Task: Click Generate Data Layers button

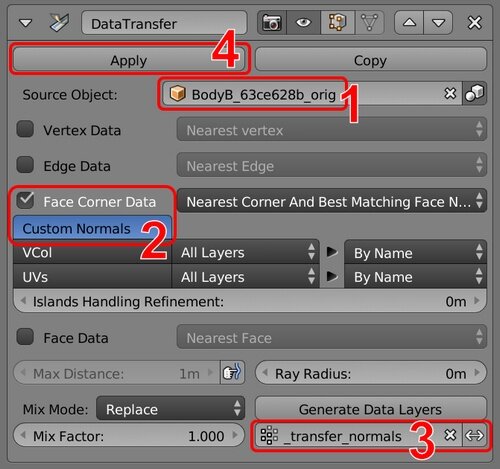Action: tap(370, 408)
